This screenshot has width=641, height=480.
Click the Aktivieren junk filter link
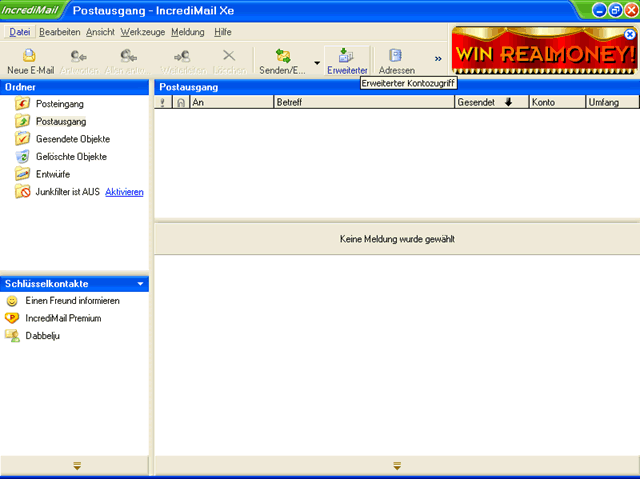click(124, 192)
